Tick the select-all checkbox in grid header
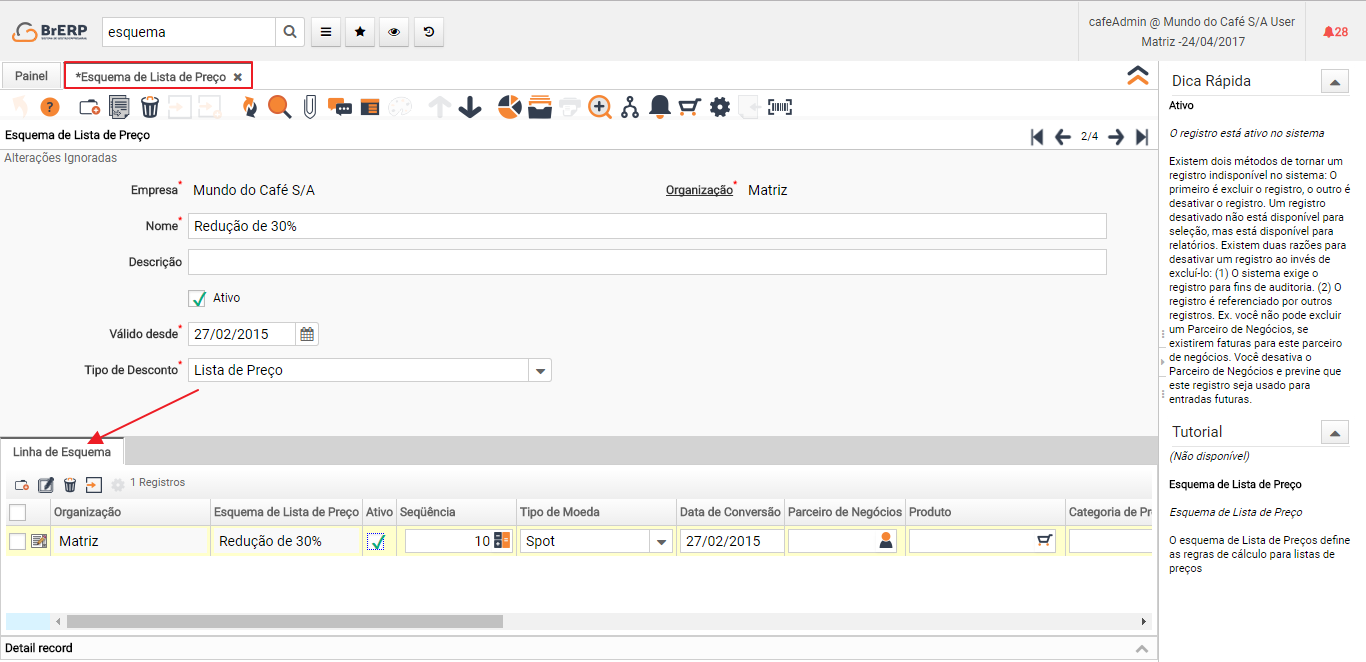 [x=18, y=512]
